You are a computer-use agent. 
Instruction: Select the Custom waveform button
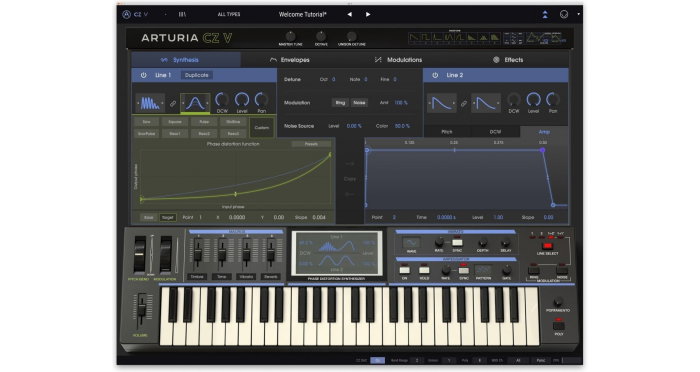pos(262,128)
